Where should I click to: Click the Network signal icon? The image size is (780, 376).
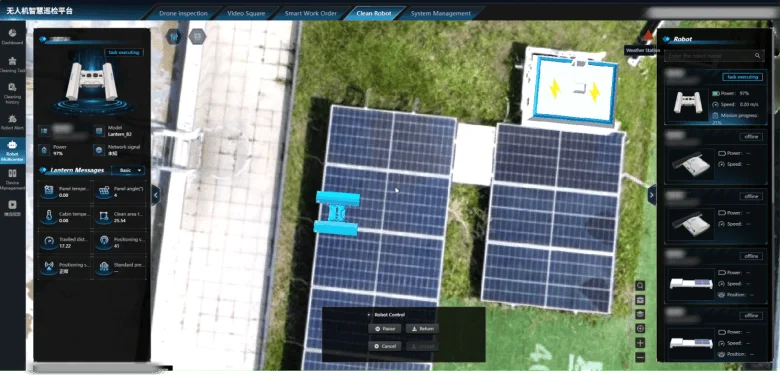(x=99, y=150)
